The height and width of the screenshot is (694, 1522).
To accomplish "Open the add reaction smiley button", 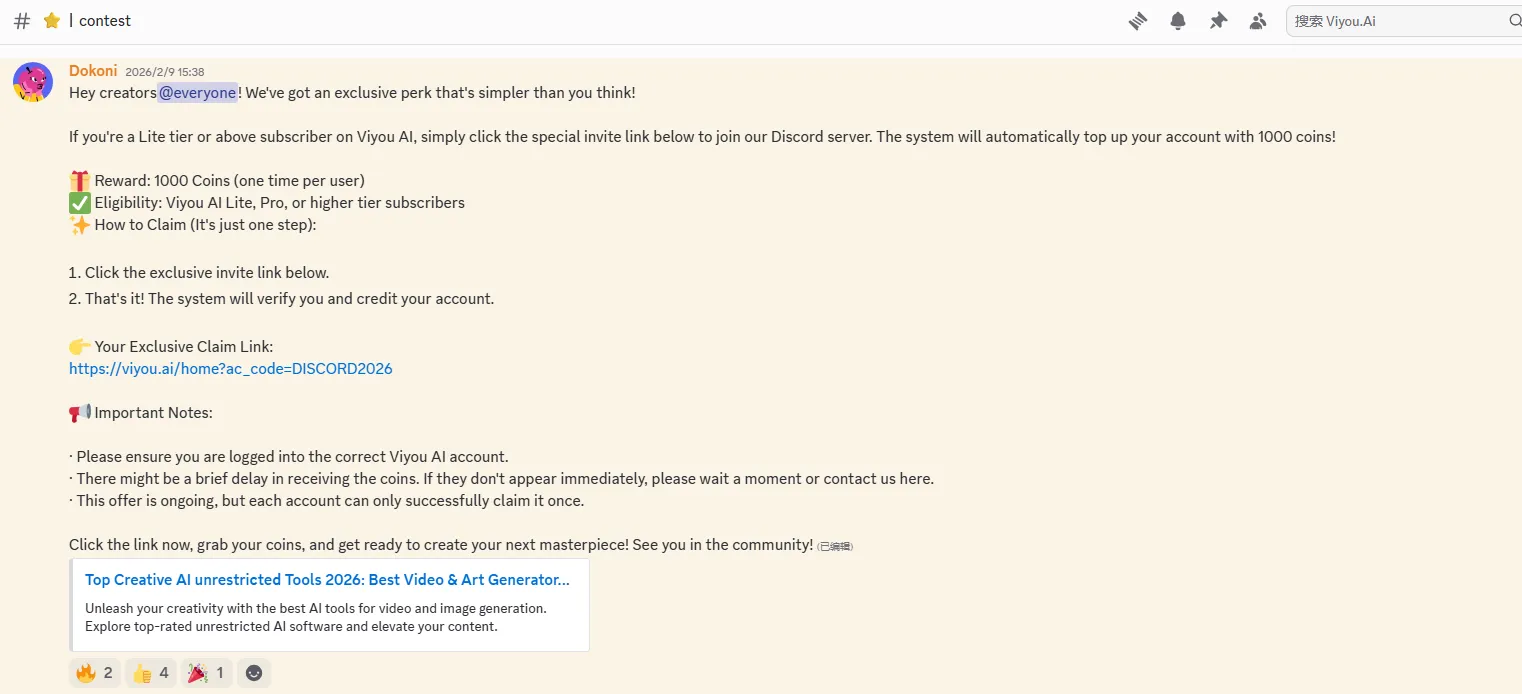I will [254, 673].
